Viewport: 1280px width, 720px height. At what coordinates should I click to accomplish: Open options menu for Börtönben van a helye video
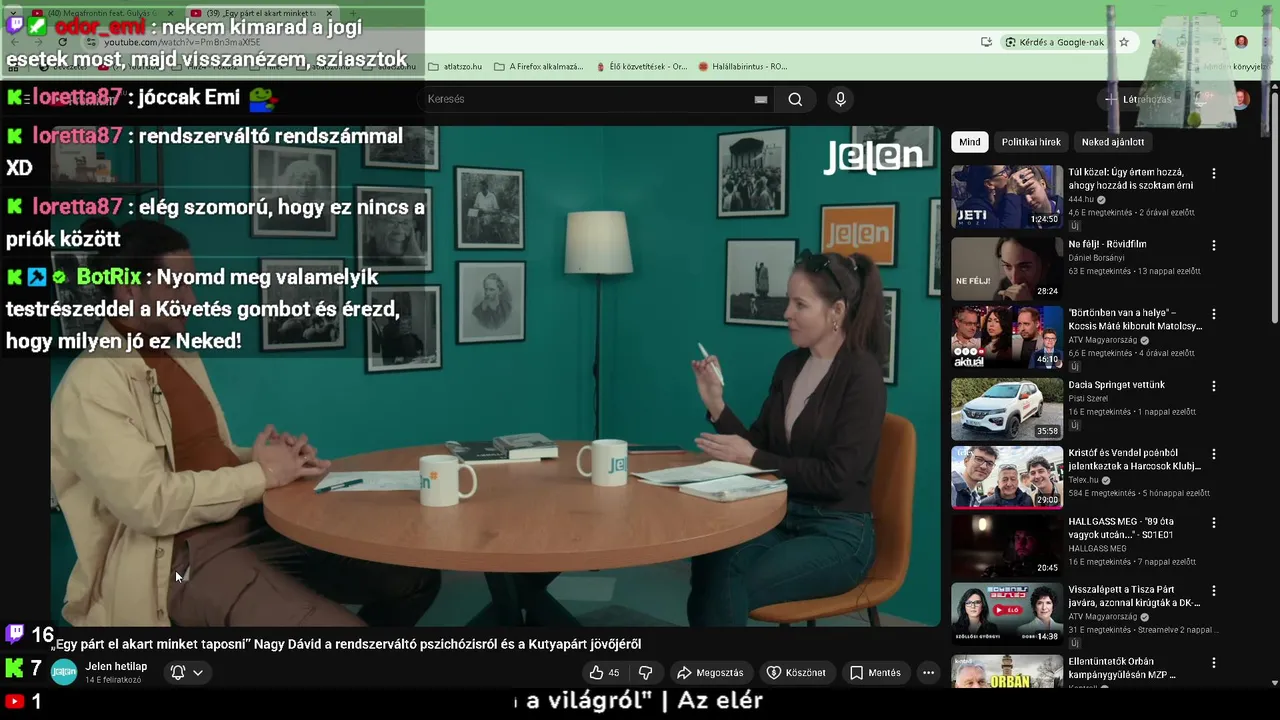pos(1214,314)
